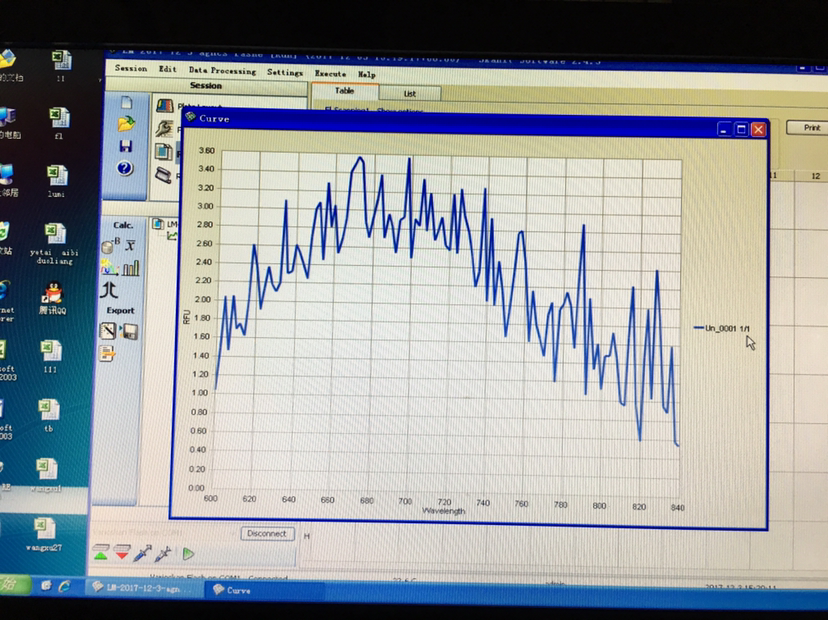
Task: Click the blank subtraction B icon under Calc.
Action: [110, 246]
